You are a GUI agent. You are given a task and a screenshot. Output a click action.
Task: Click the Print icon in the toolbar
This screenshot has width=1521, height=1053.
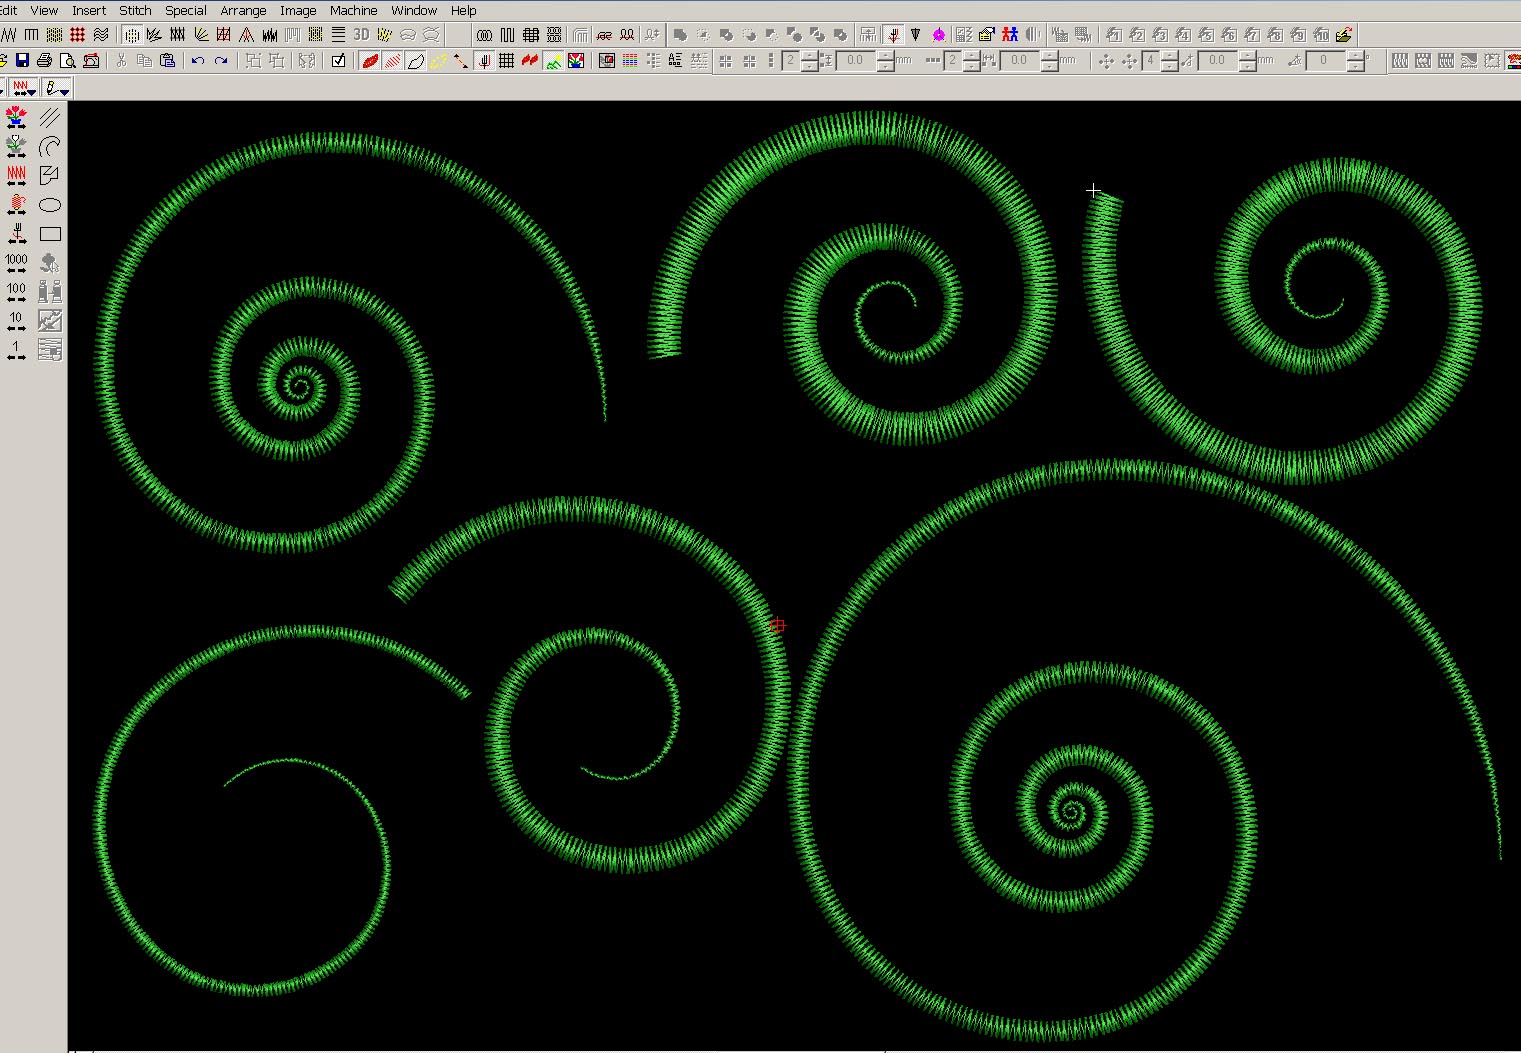45,61
